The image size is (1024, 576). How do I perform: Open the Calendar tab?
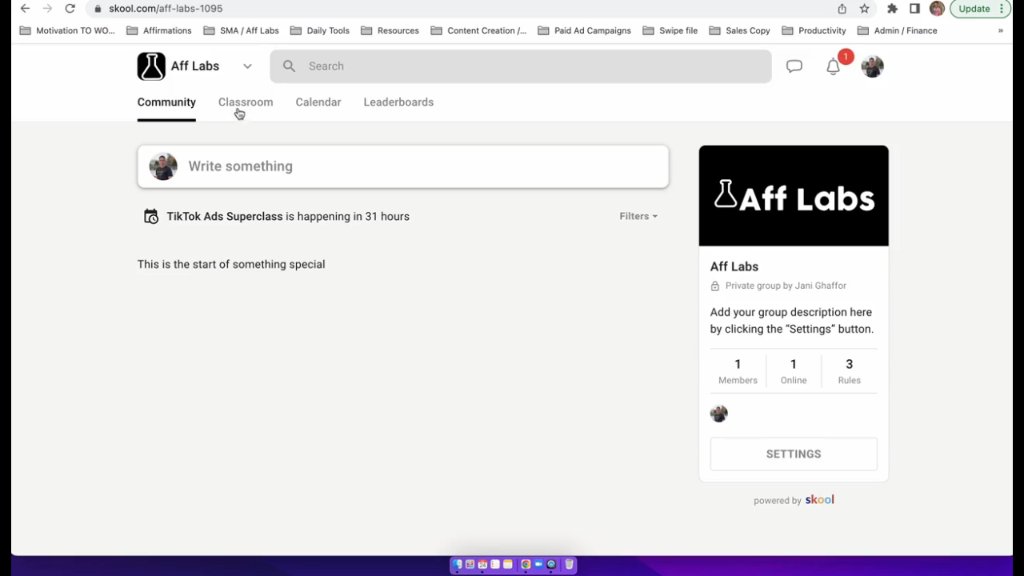tap(318, 102)
